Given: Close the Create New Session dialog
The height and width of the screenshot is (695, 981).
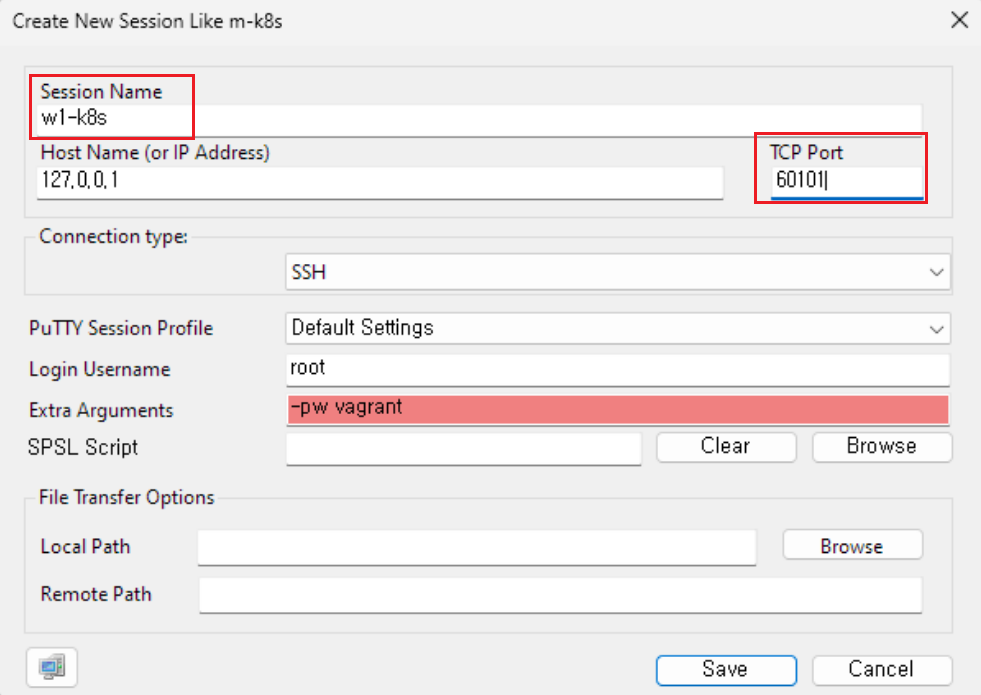Looking at the screenshot, I should (x=959, y=20).
